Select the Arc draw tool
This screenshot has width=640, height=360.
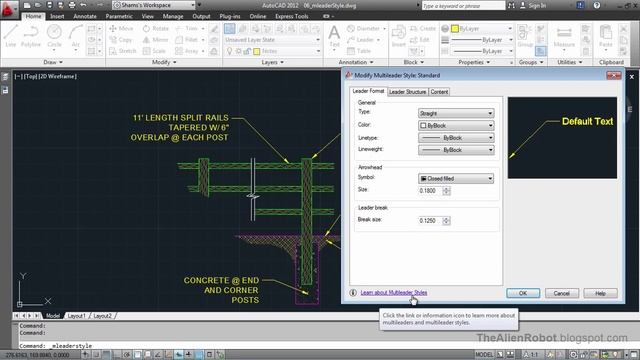(x=76, y=36)
